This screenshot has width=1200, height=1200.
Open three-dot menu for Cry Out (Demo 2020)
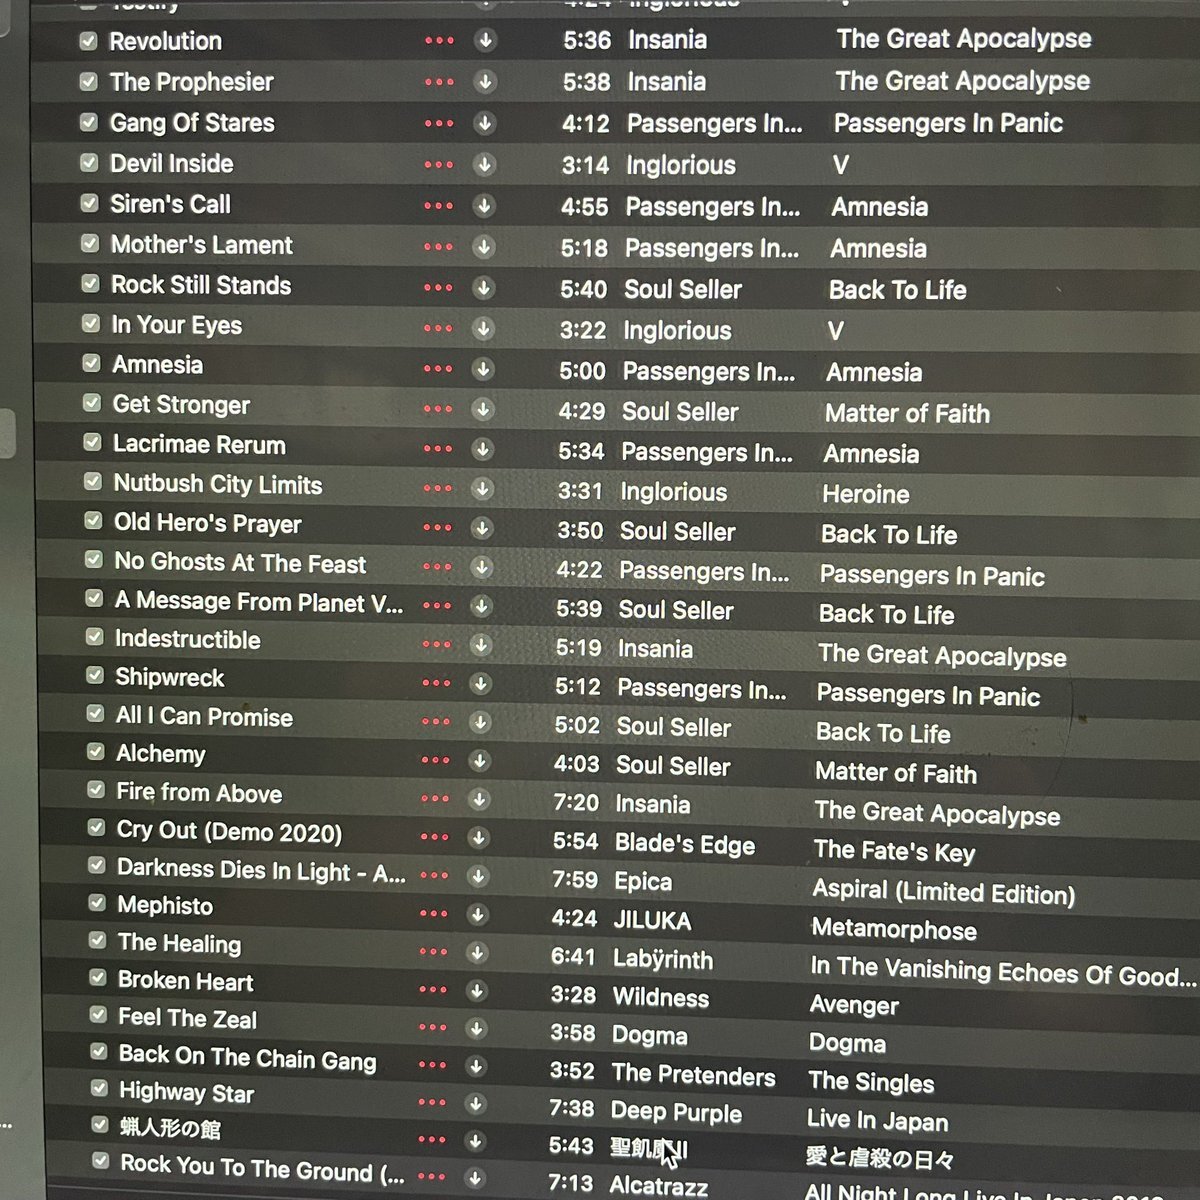click(435, 837)
